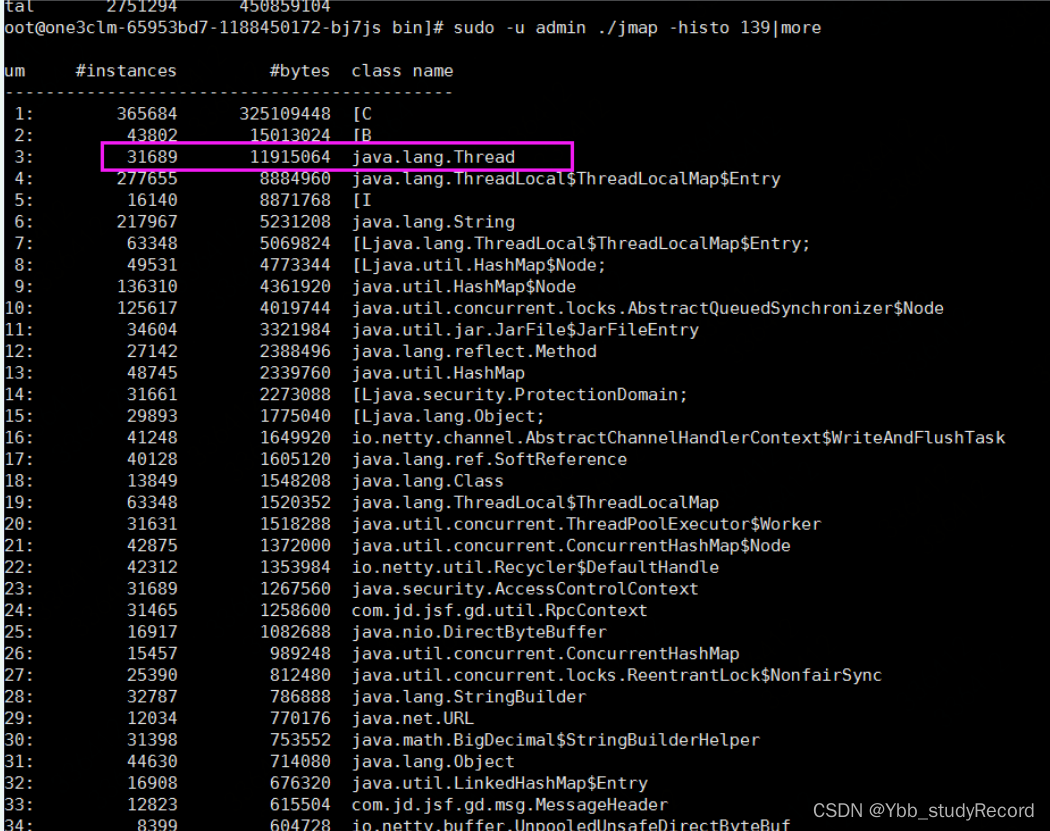Select java.lang.Class on row 18

pyautogui.click(x=428, y=481)
